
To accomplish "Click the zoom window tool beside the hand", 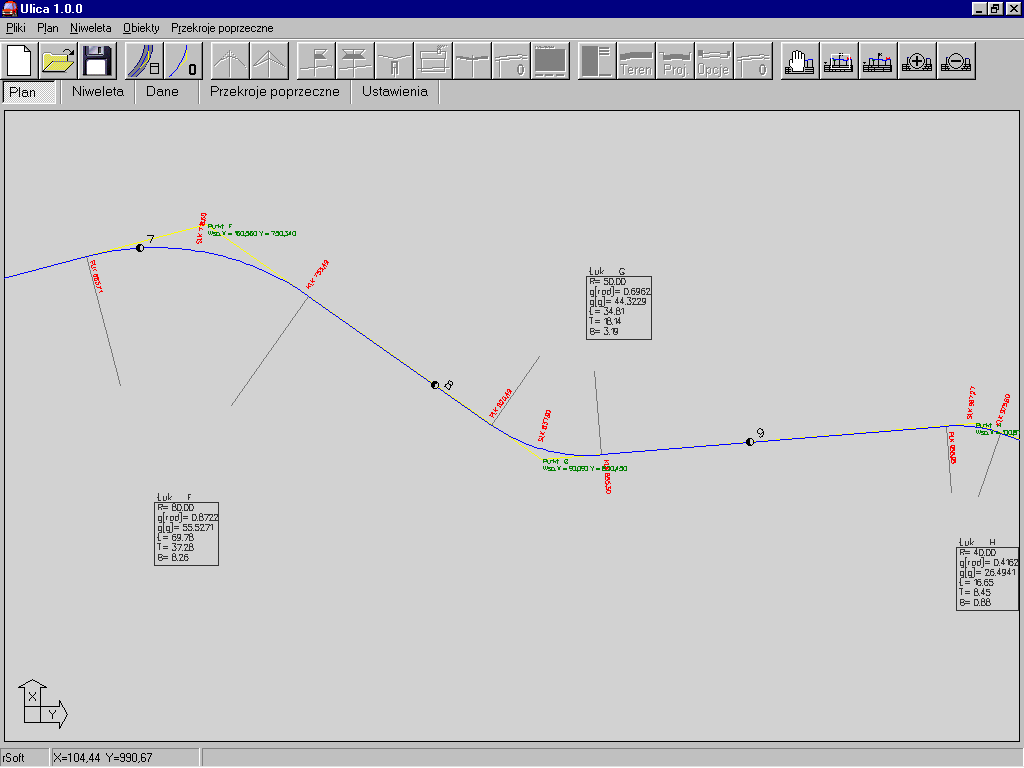I will [838, 61].
